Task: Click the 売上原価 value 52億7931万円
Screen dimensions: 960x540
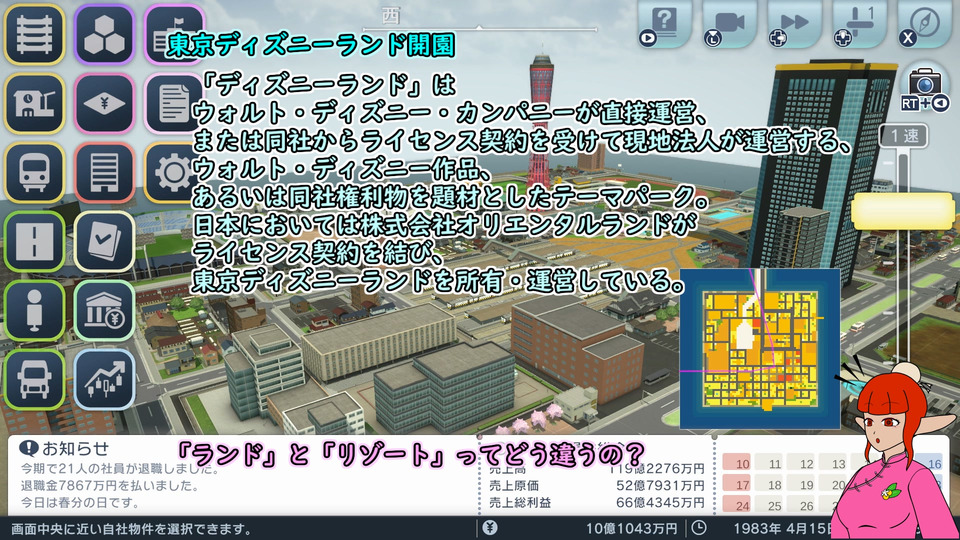Action: [661, 486]
